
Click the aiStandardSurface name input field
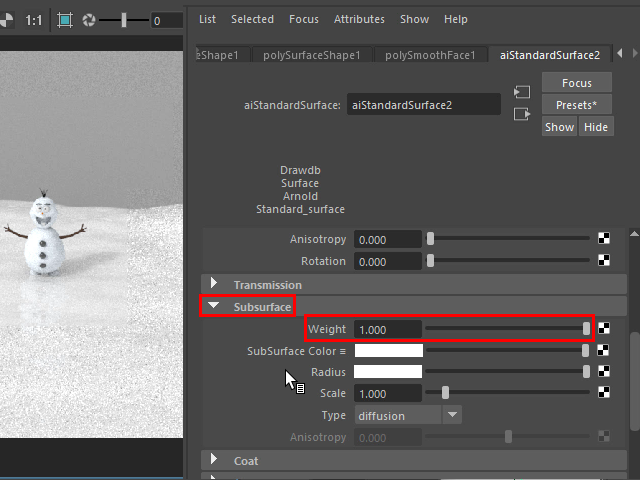(424, 104)
